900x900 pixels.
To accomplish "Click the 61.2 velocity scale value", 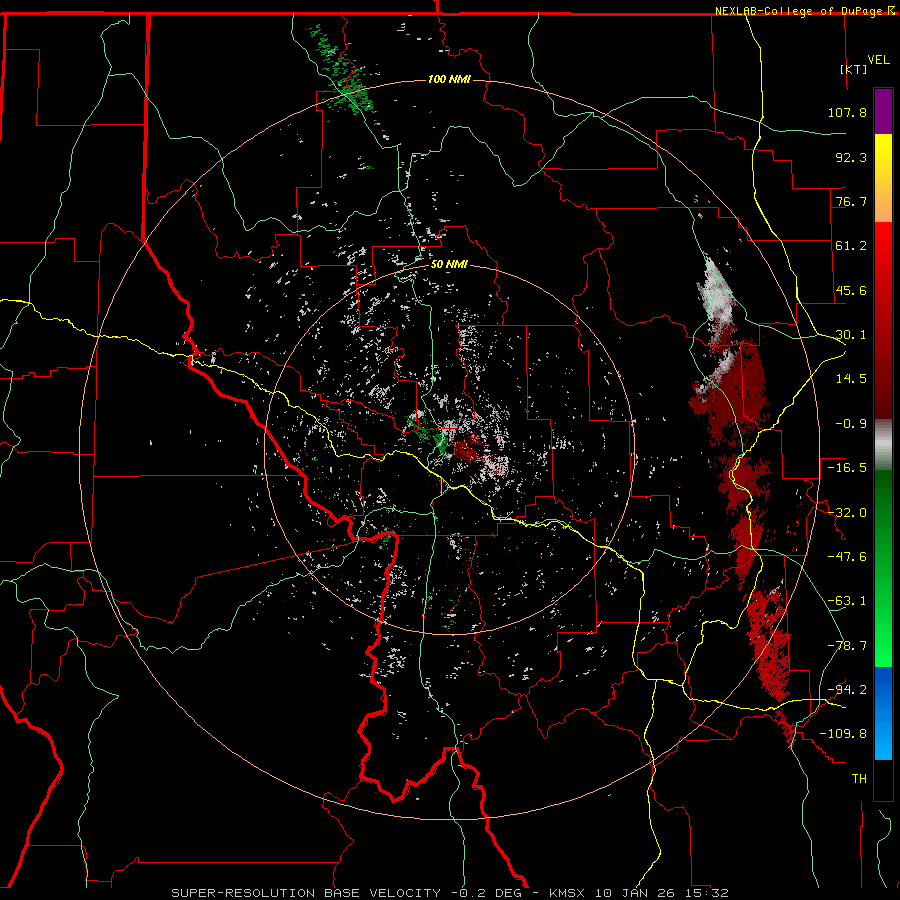I will pyautogui.click(x=851, y=245).
